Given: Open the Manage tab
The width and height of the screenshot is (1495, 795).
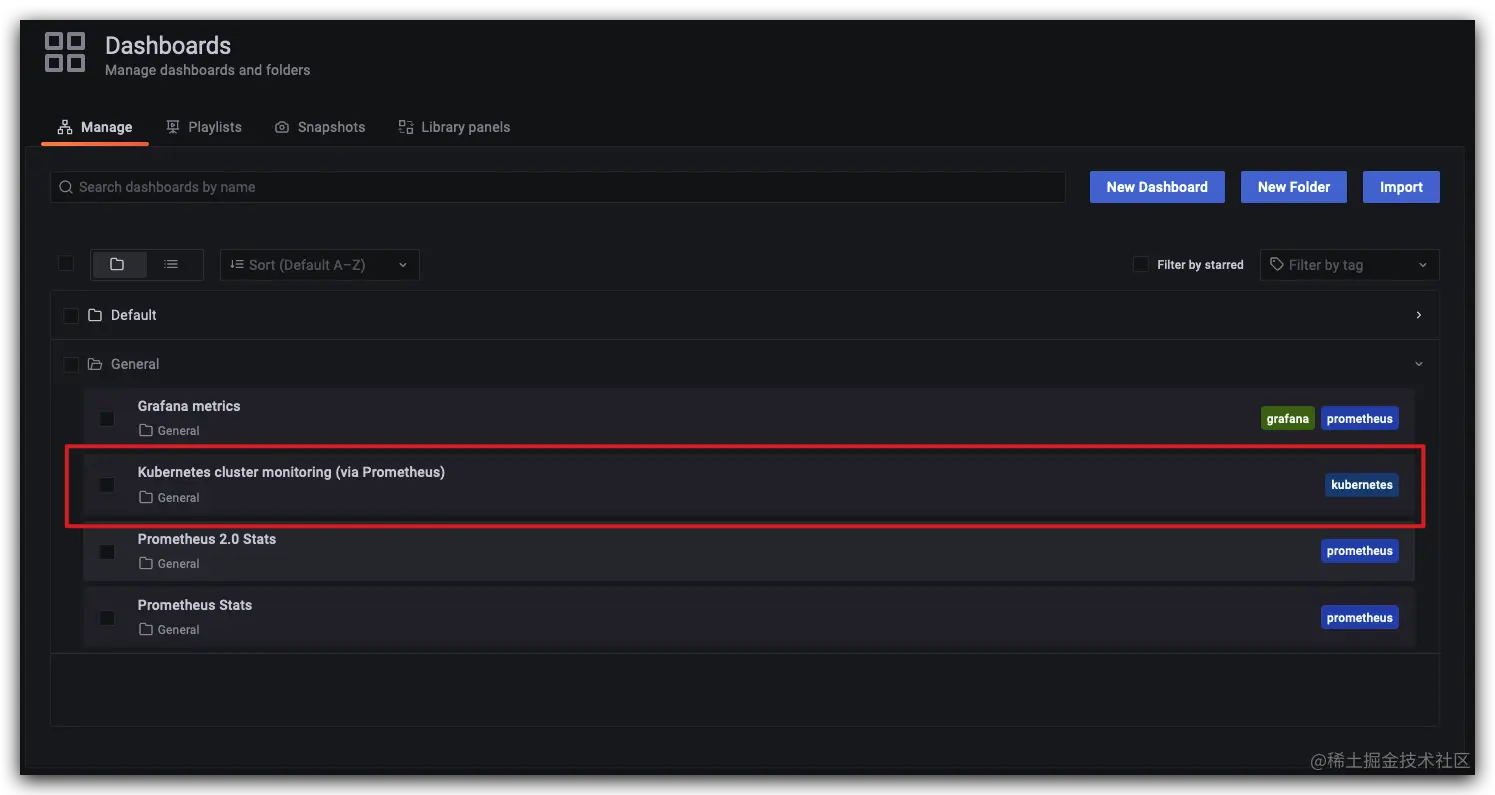Looking at the screenshot, I should 95,127.
